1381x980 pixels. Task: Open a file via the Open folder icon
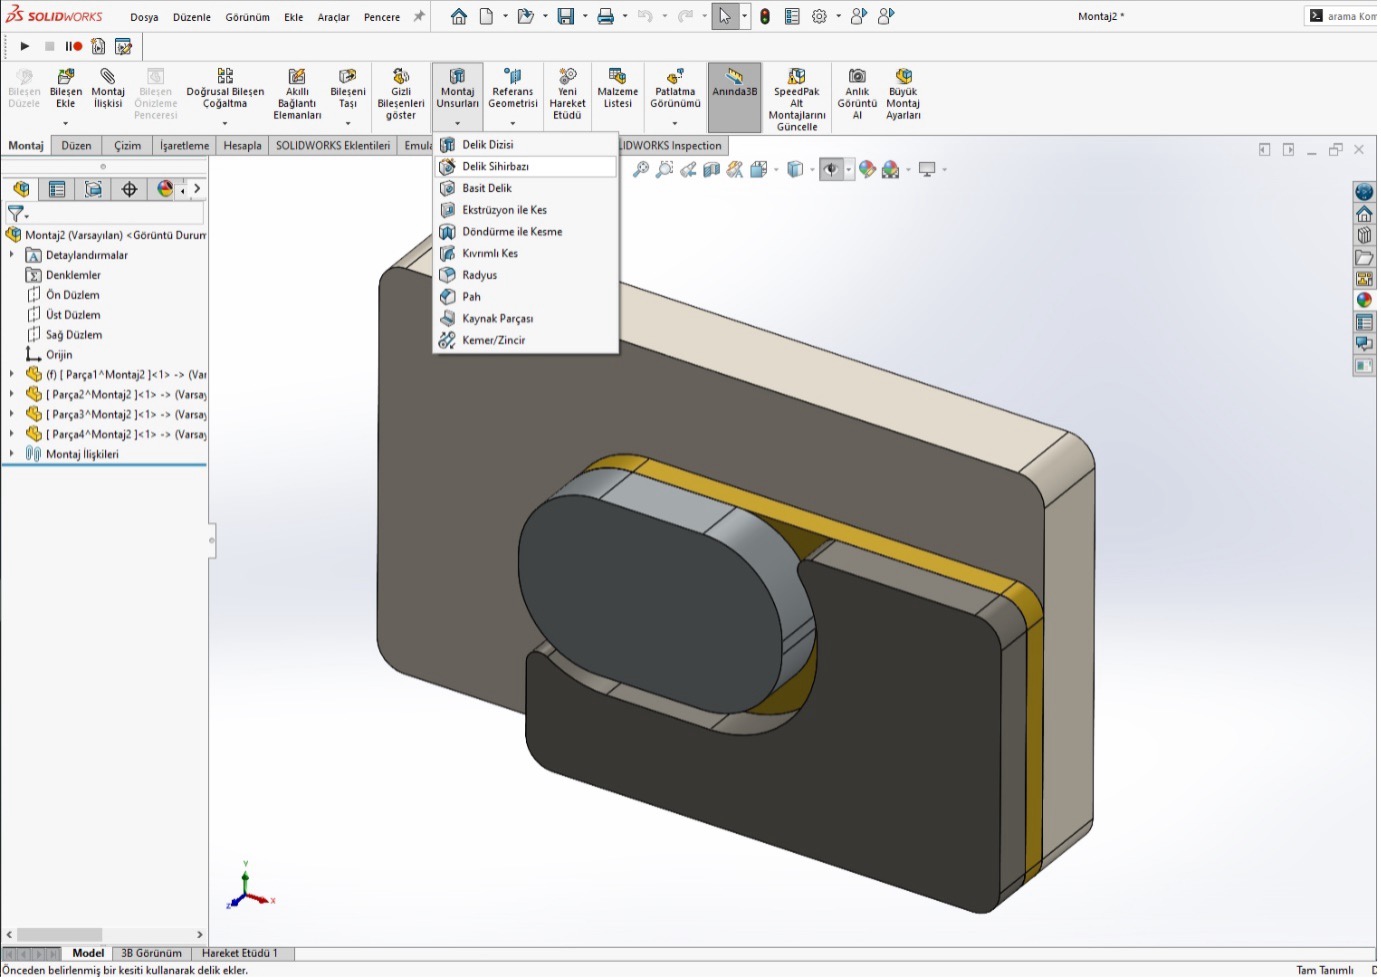(525, 17)
